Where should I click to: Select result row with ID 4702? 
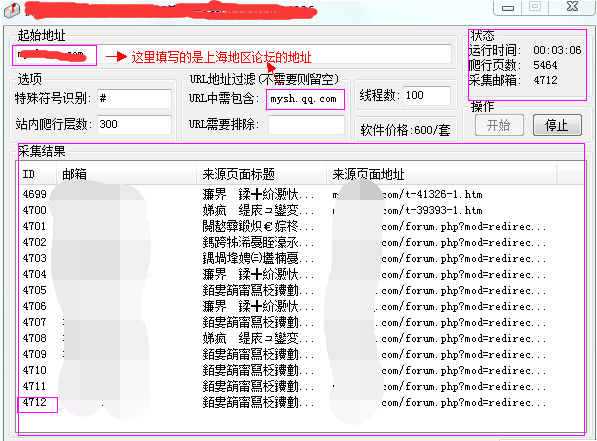(x=301, y=242)
